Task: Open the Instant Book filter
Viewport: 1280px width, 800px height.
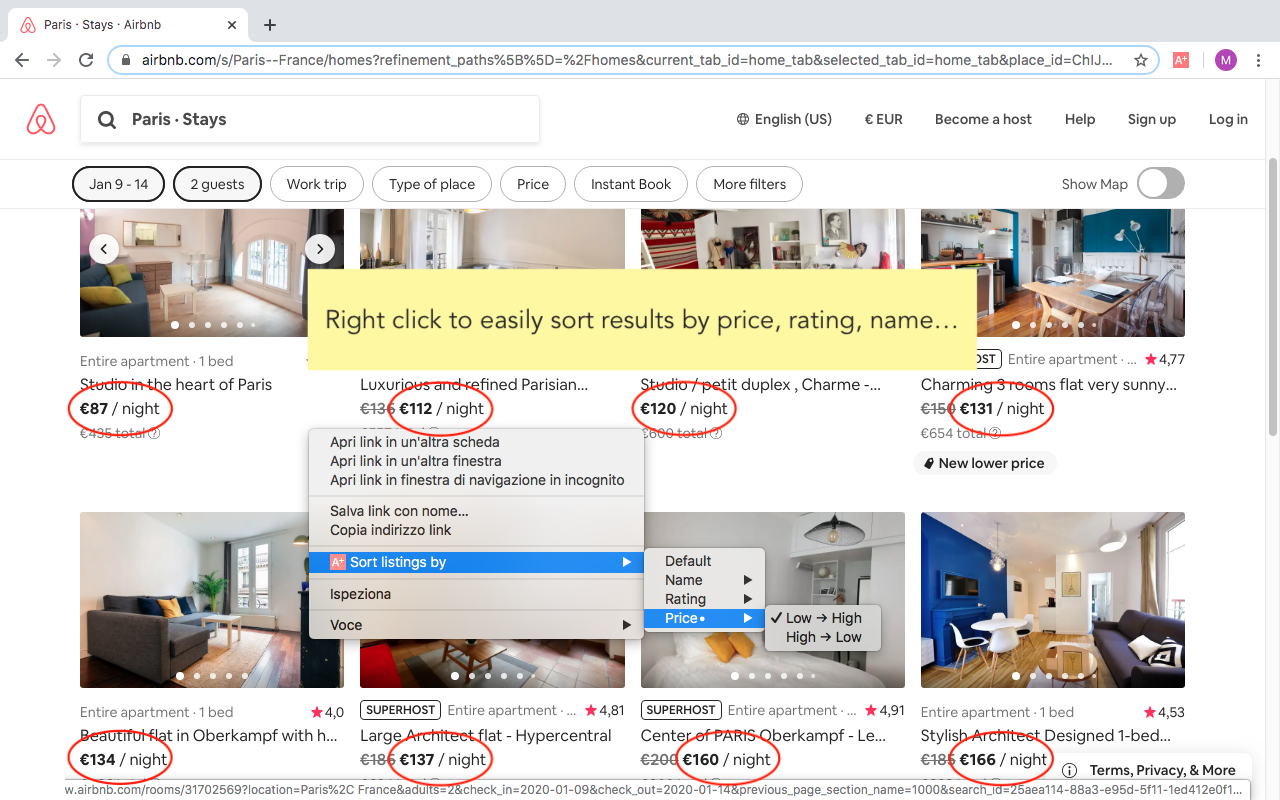Action: tap(631, 184)
